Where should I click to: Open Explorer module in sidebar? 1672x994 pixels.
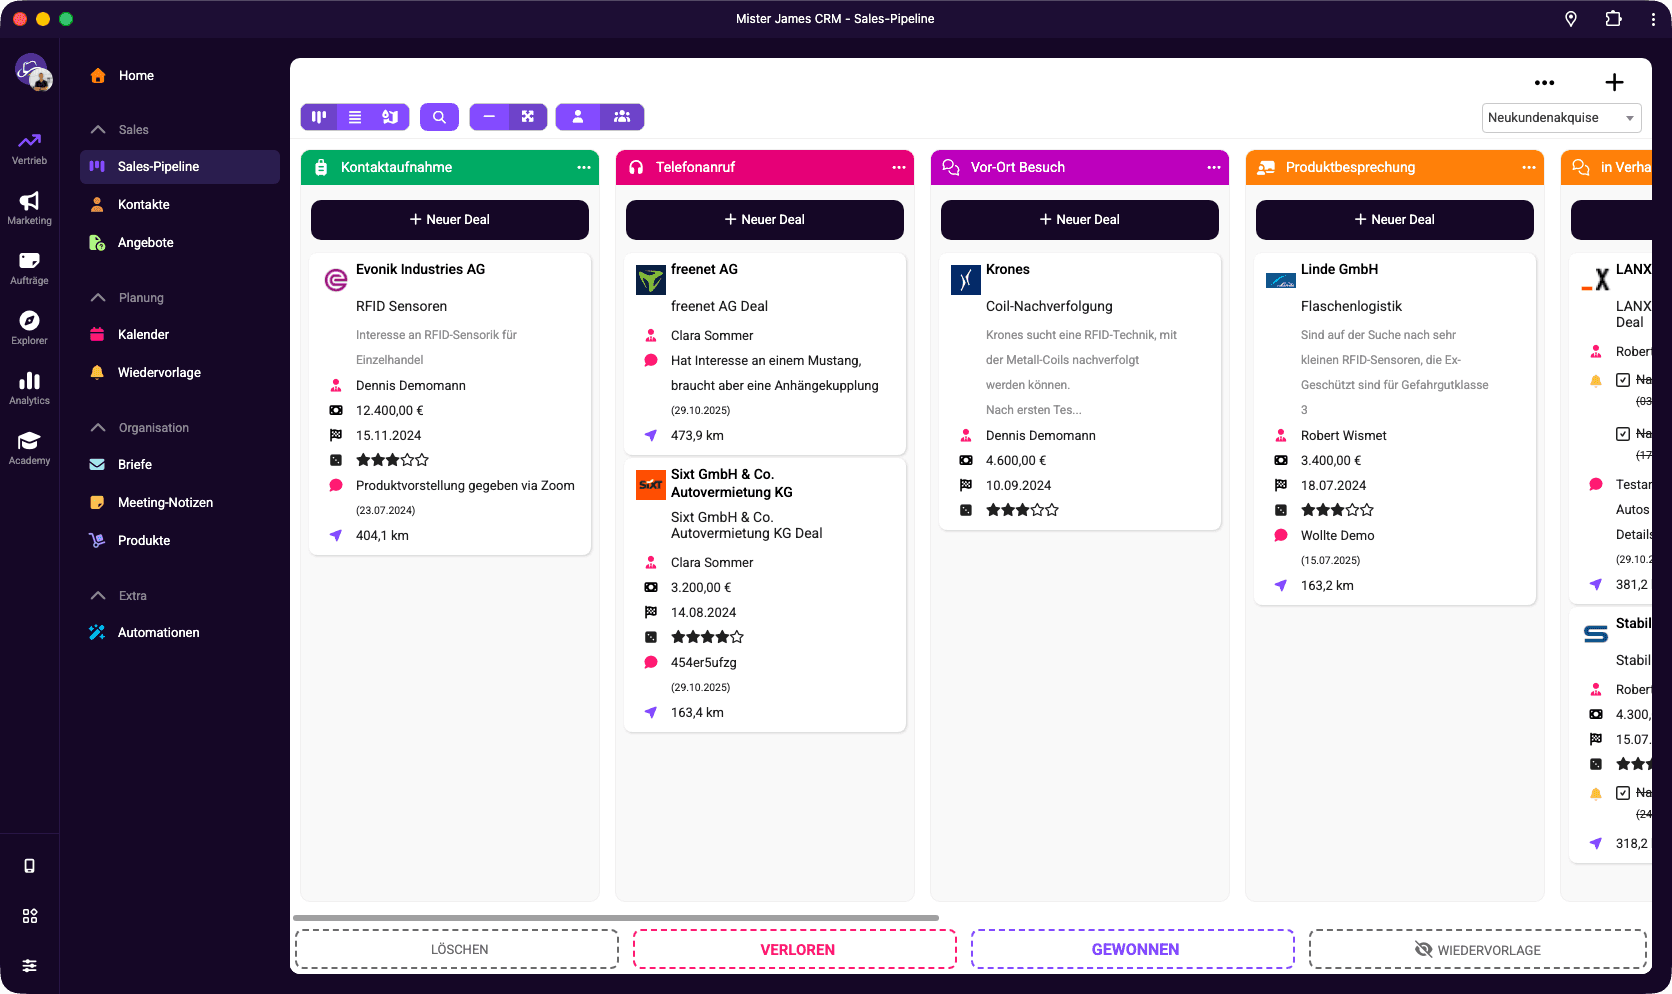click(x=29, y=328)
